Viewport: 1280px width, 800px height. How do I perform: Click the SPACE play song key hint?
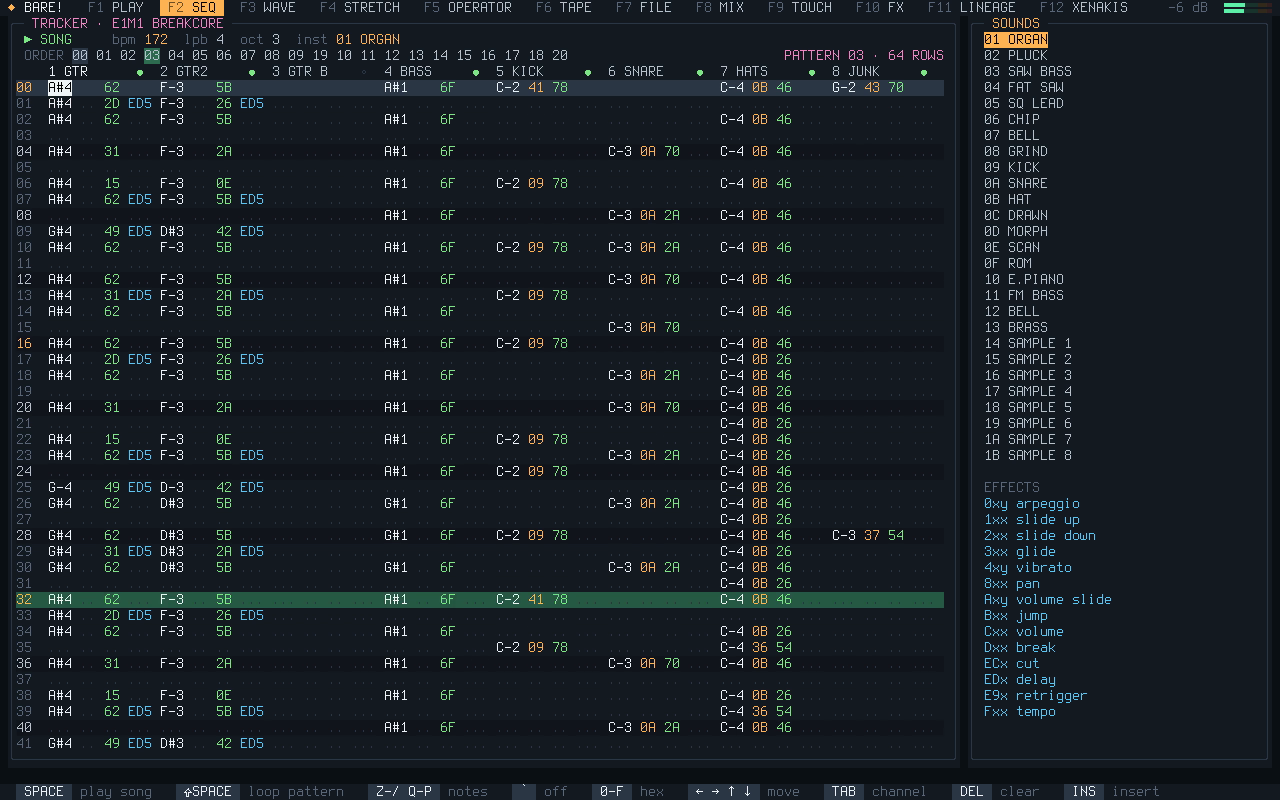[x=84, y=791]
